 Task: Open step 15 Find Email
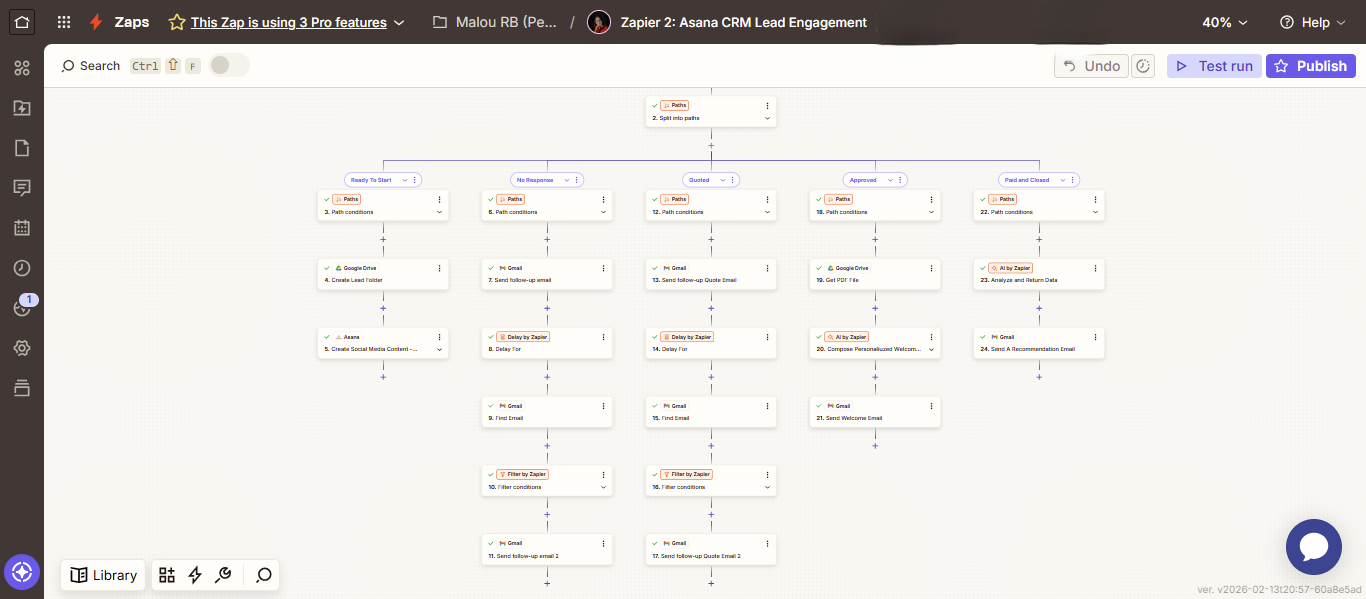coord(711,412)
